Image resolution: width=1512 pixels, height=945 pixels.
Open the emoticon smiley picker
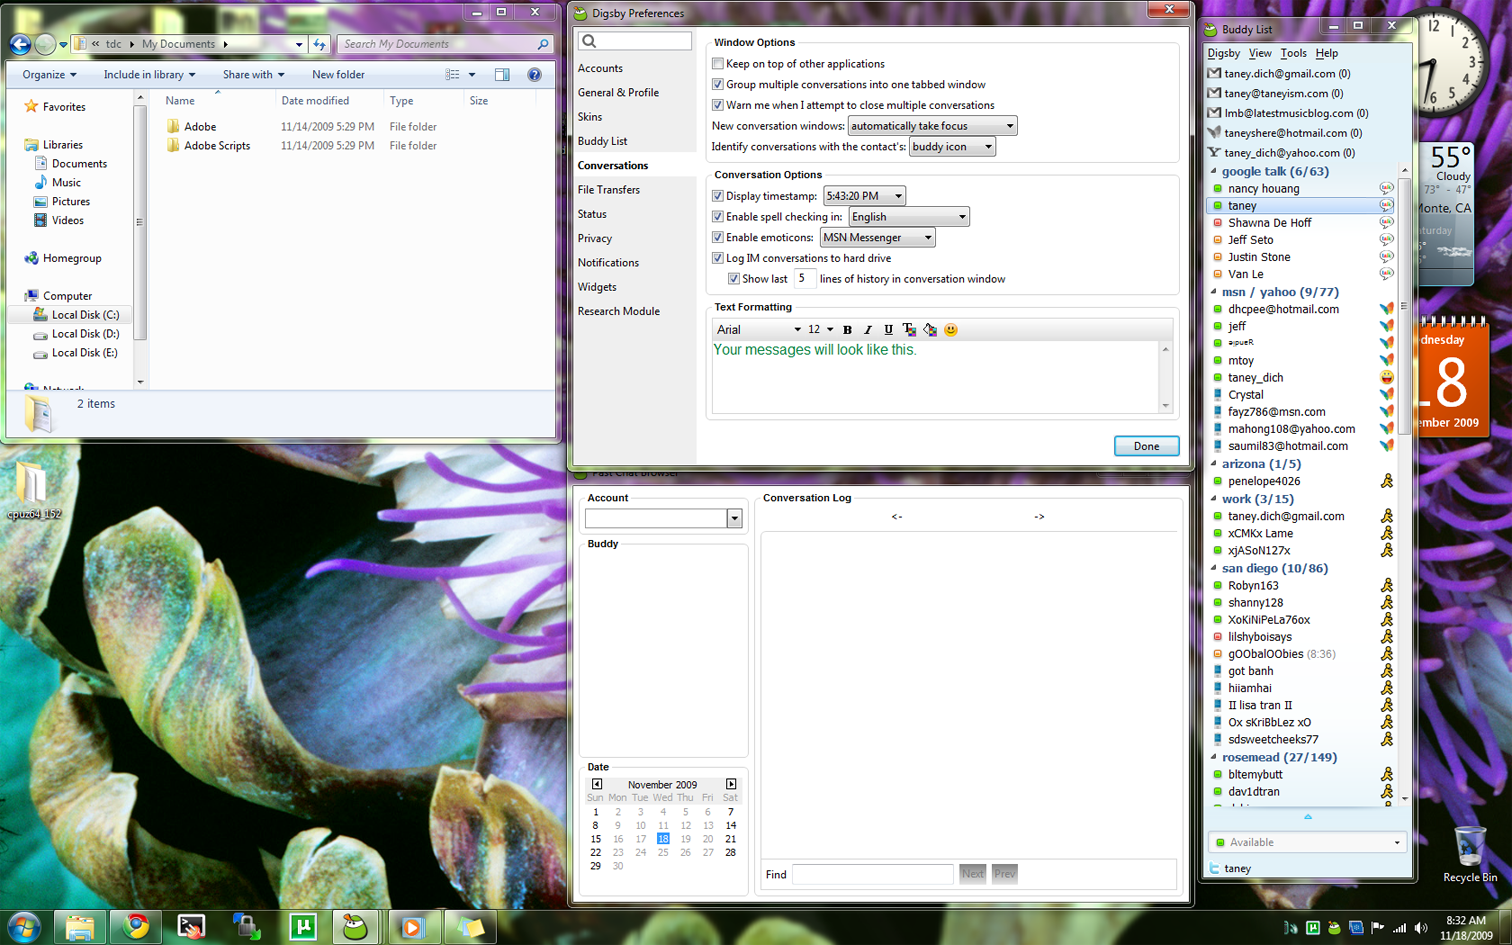pyautogui.click(x=951, y=330)
